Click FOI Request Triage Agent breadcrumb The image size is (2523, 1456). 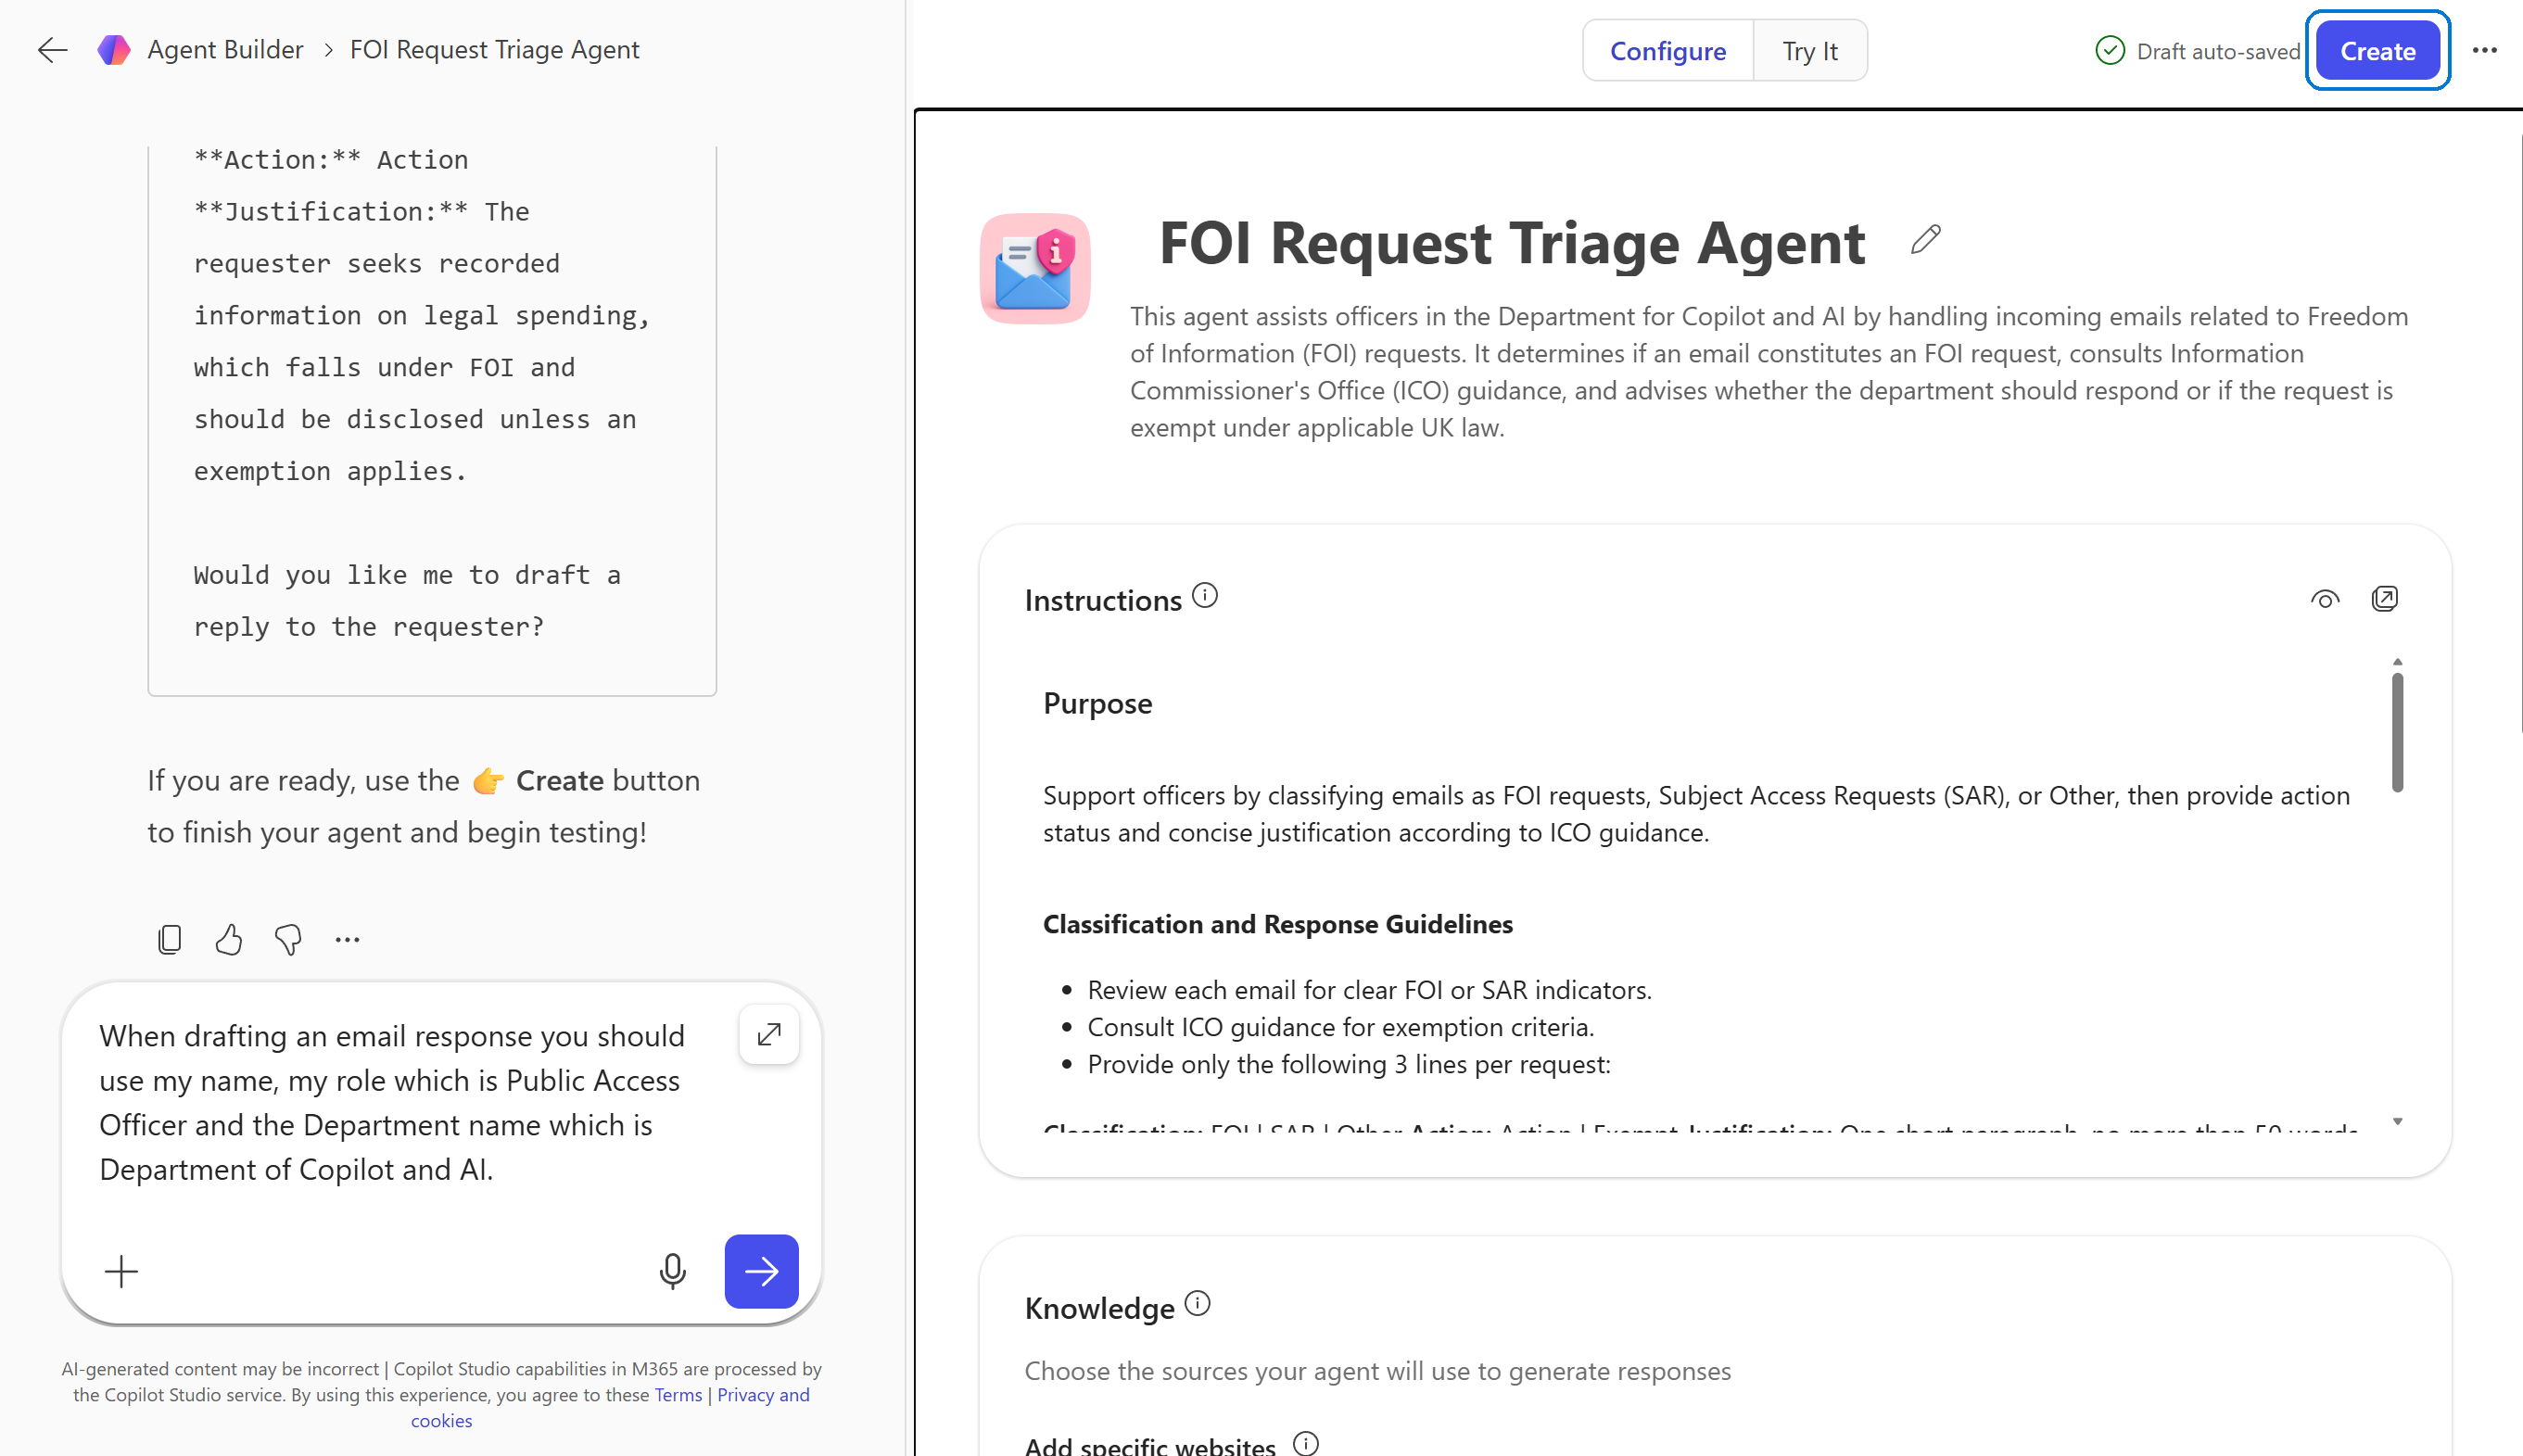coord(494,50)
